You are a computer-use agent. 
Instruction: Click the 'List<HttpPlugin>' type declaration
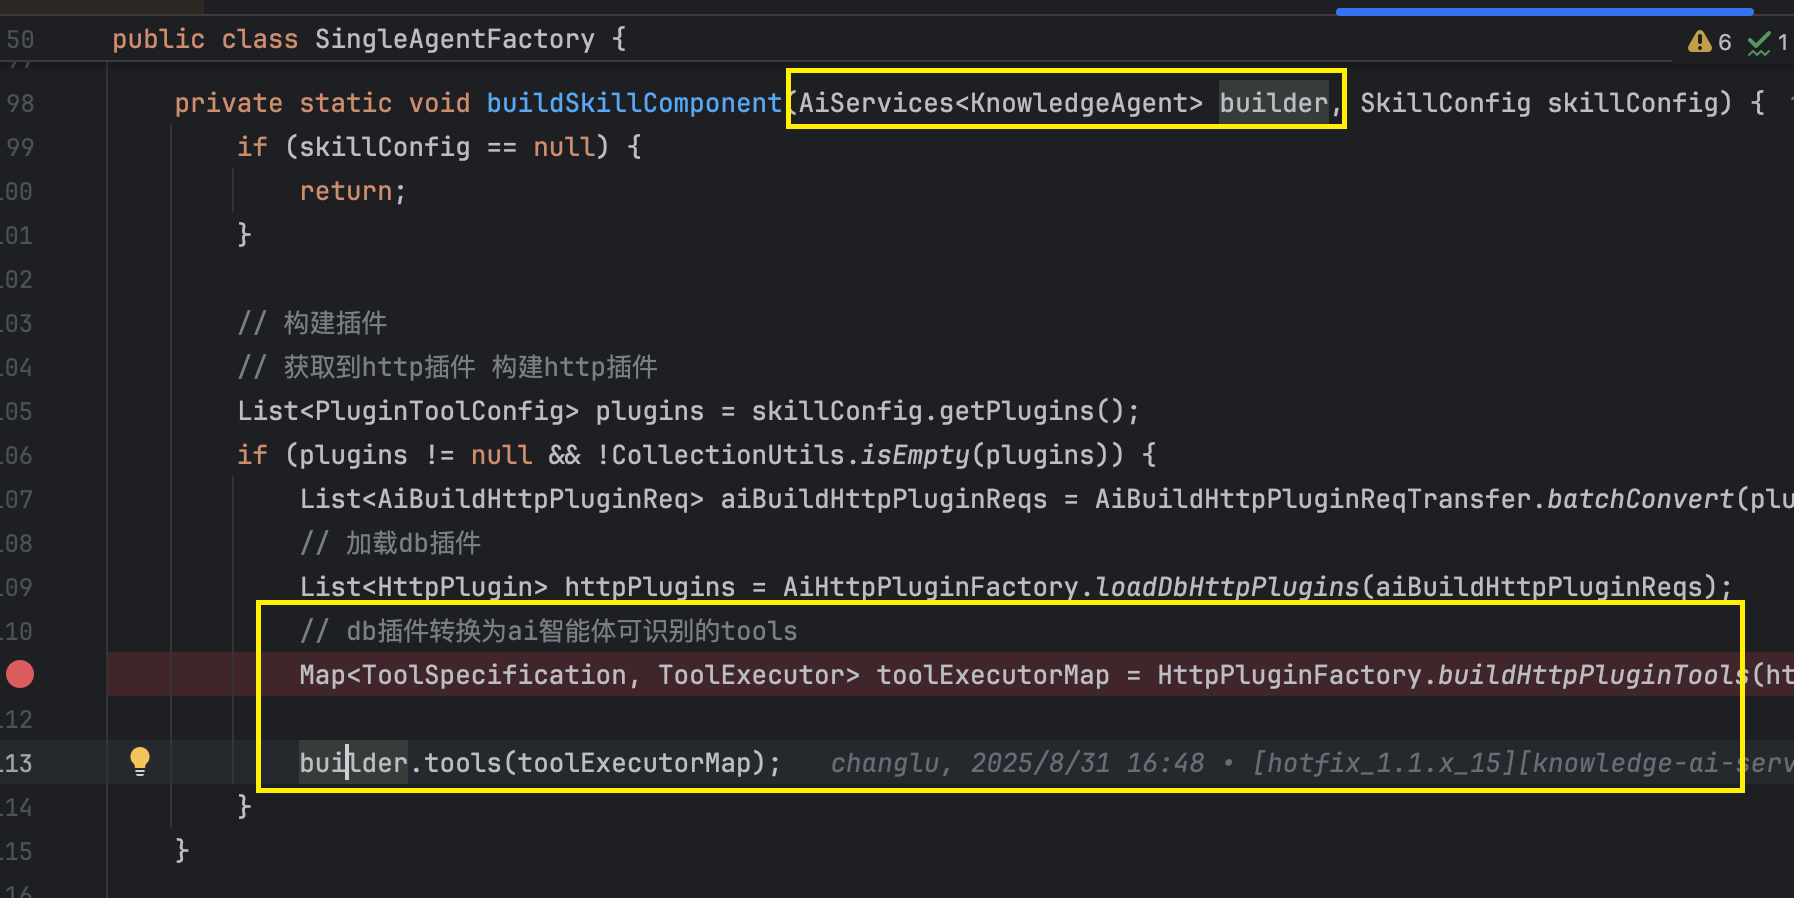click(x=424, y=587)
